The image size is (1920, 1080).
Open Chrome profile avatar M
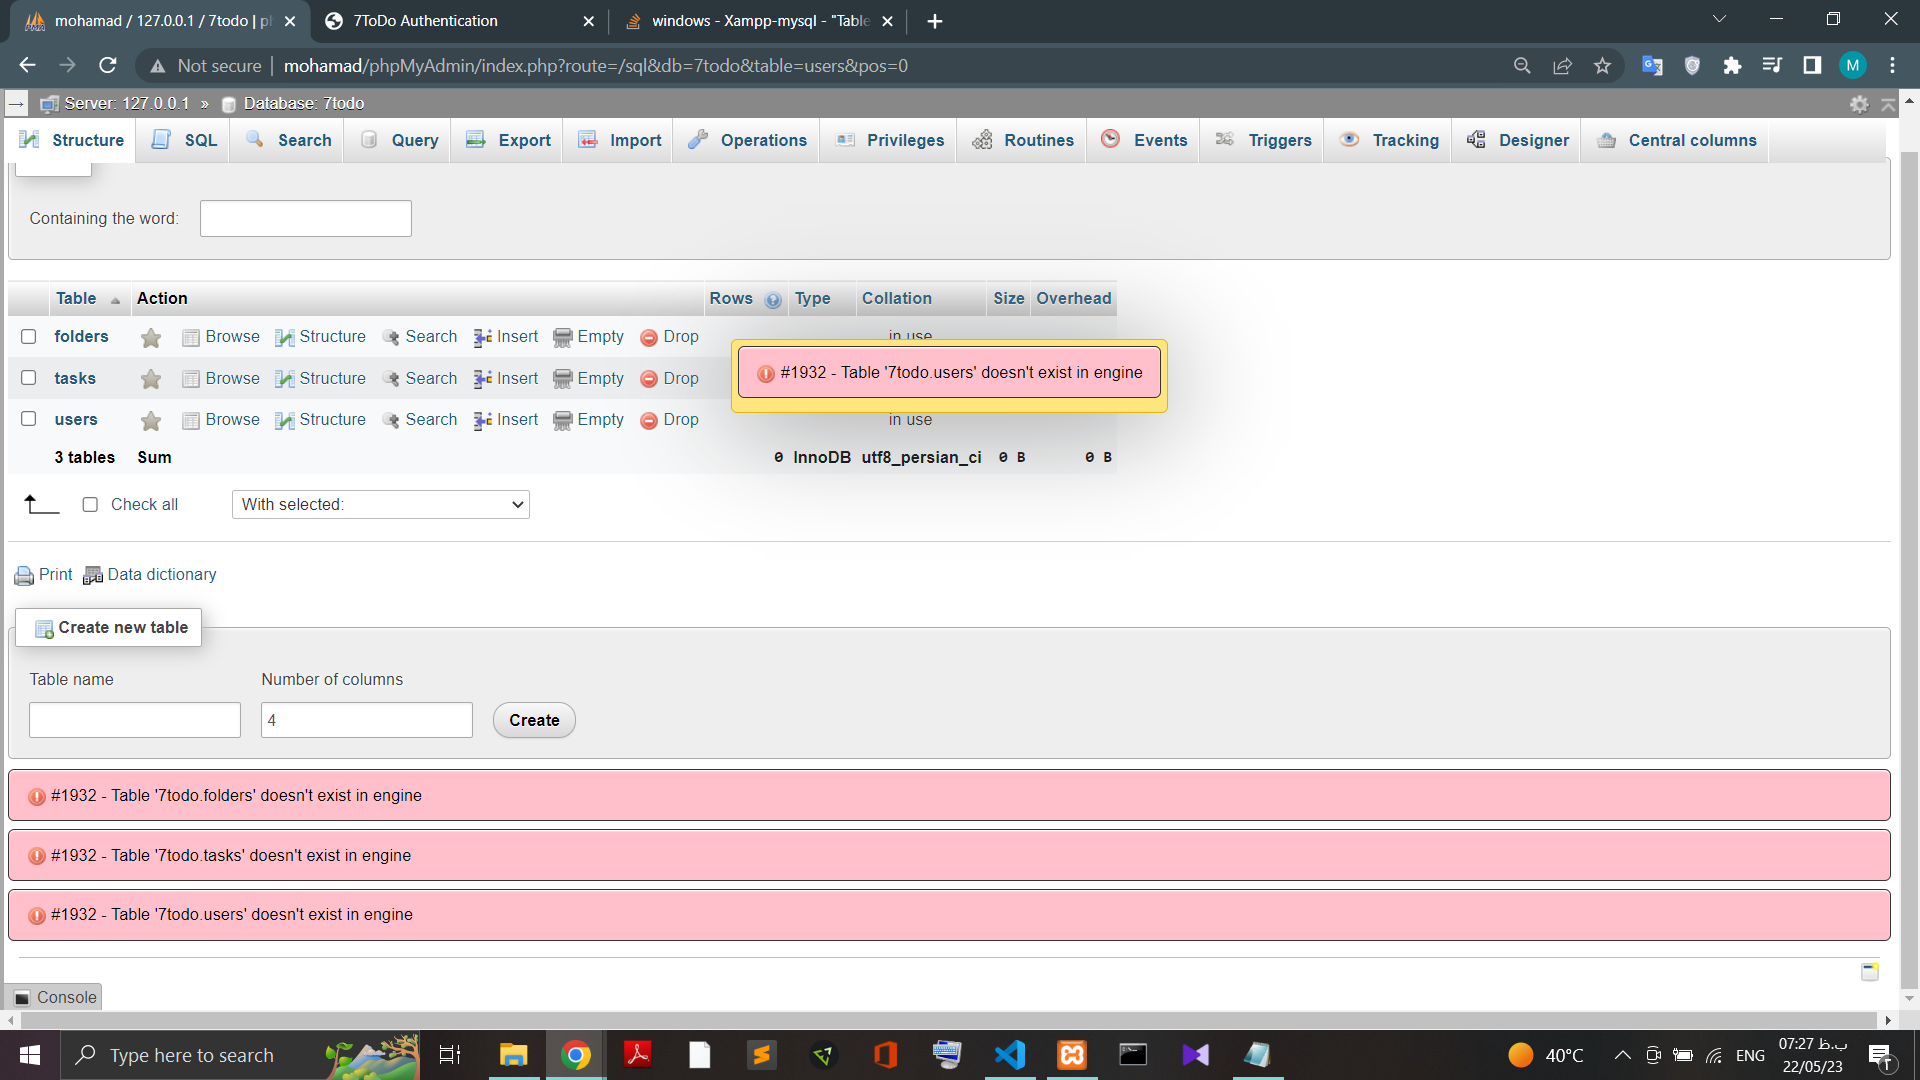pyautogui.click(x=1853, y=66)
